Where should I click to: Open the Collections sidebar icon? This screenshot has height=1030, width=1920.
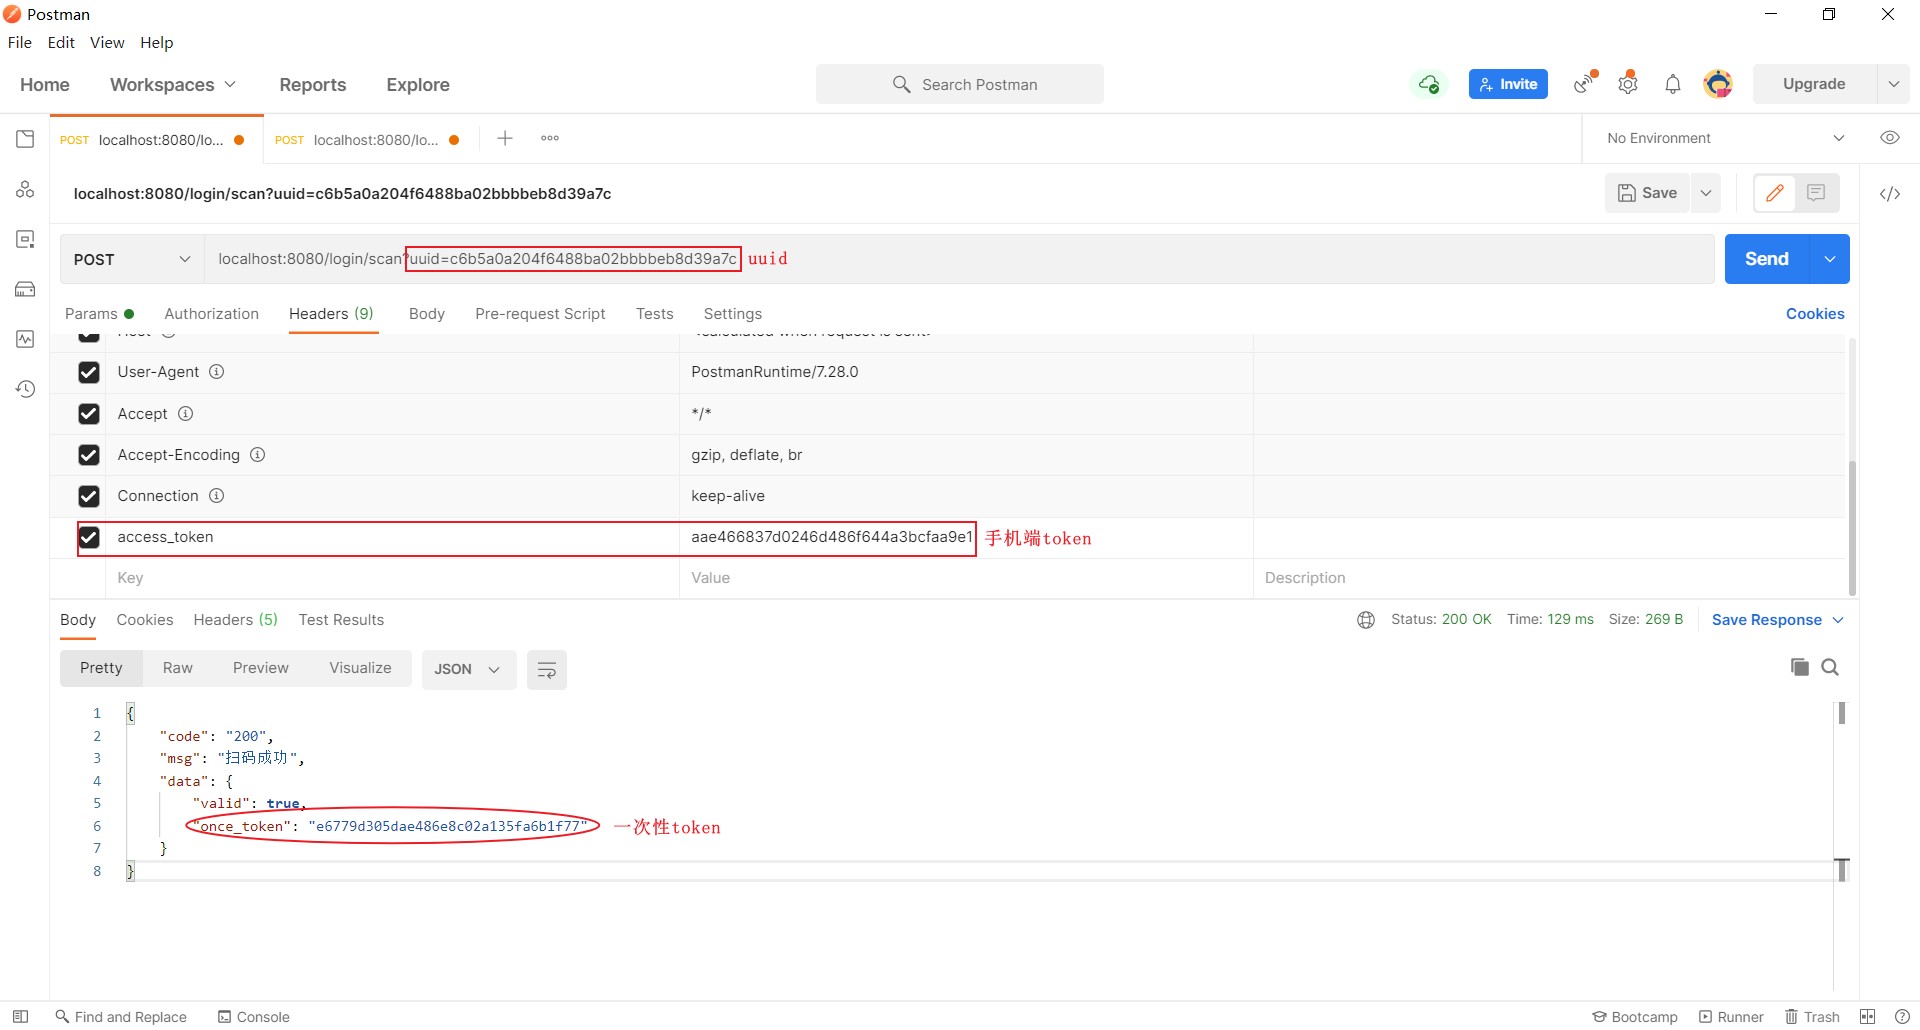[25, 139]
